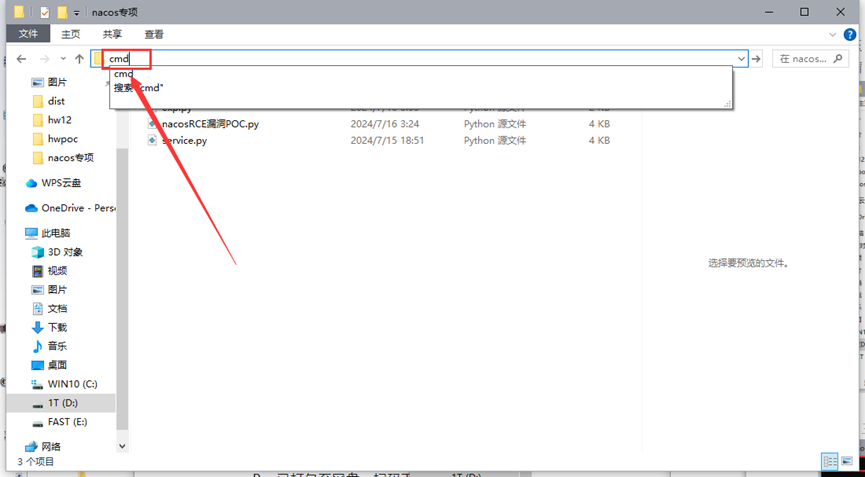Open the WPS云盘 cloud icon
Screen dimensions: 865x477
31,183
